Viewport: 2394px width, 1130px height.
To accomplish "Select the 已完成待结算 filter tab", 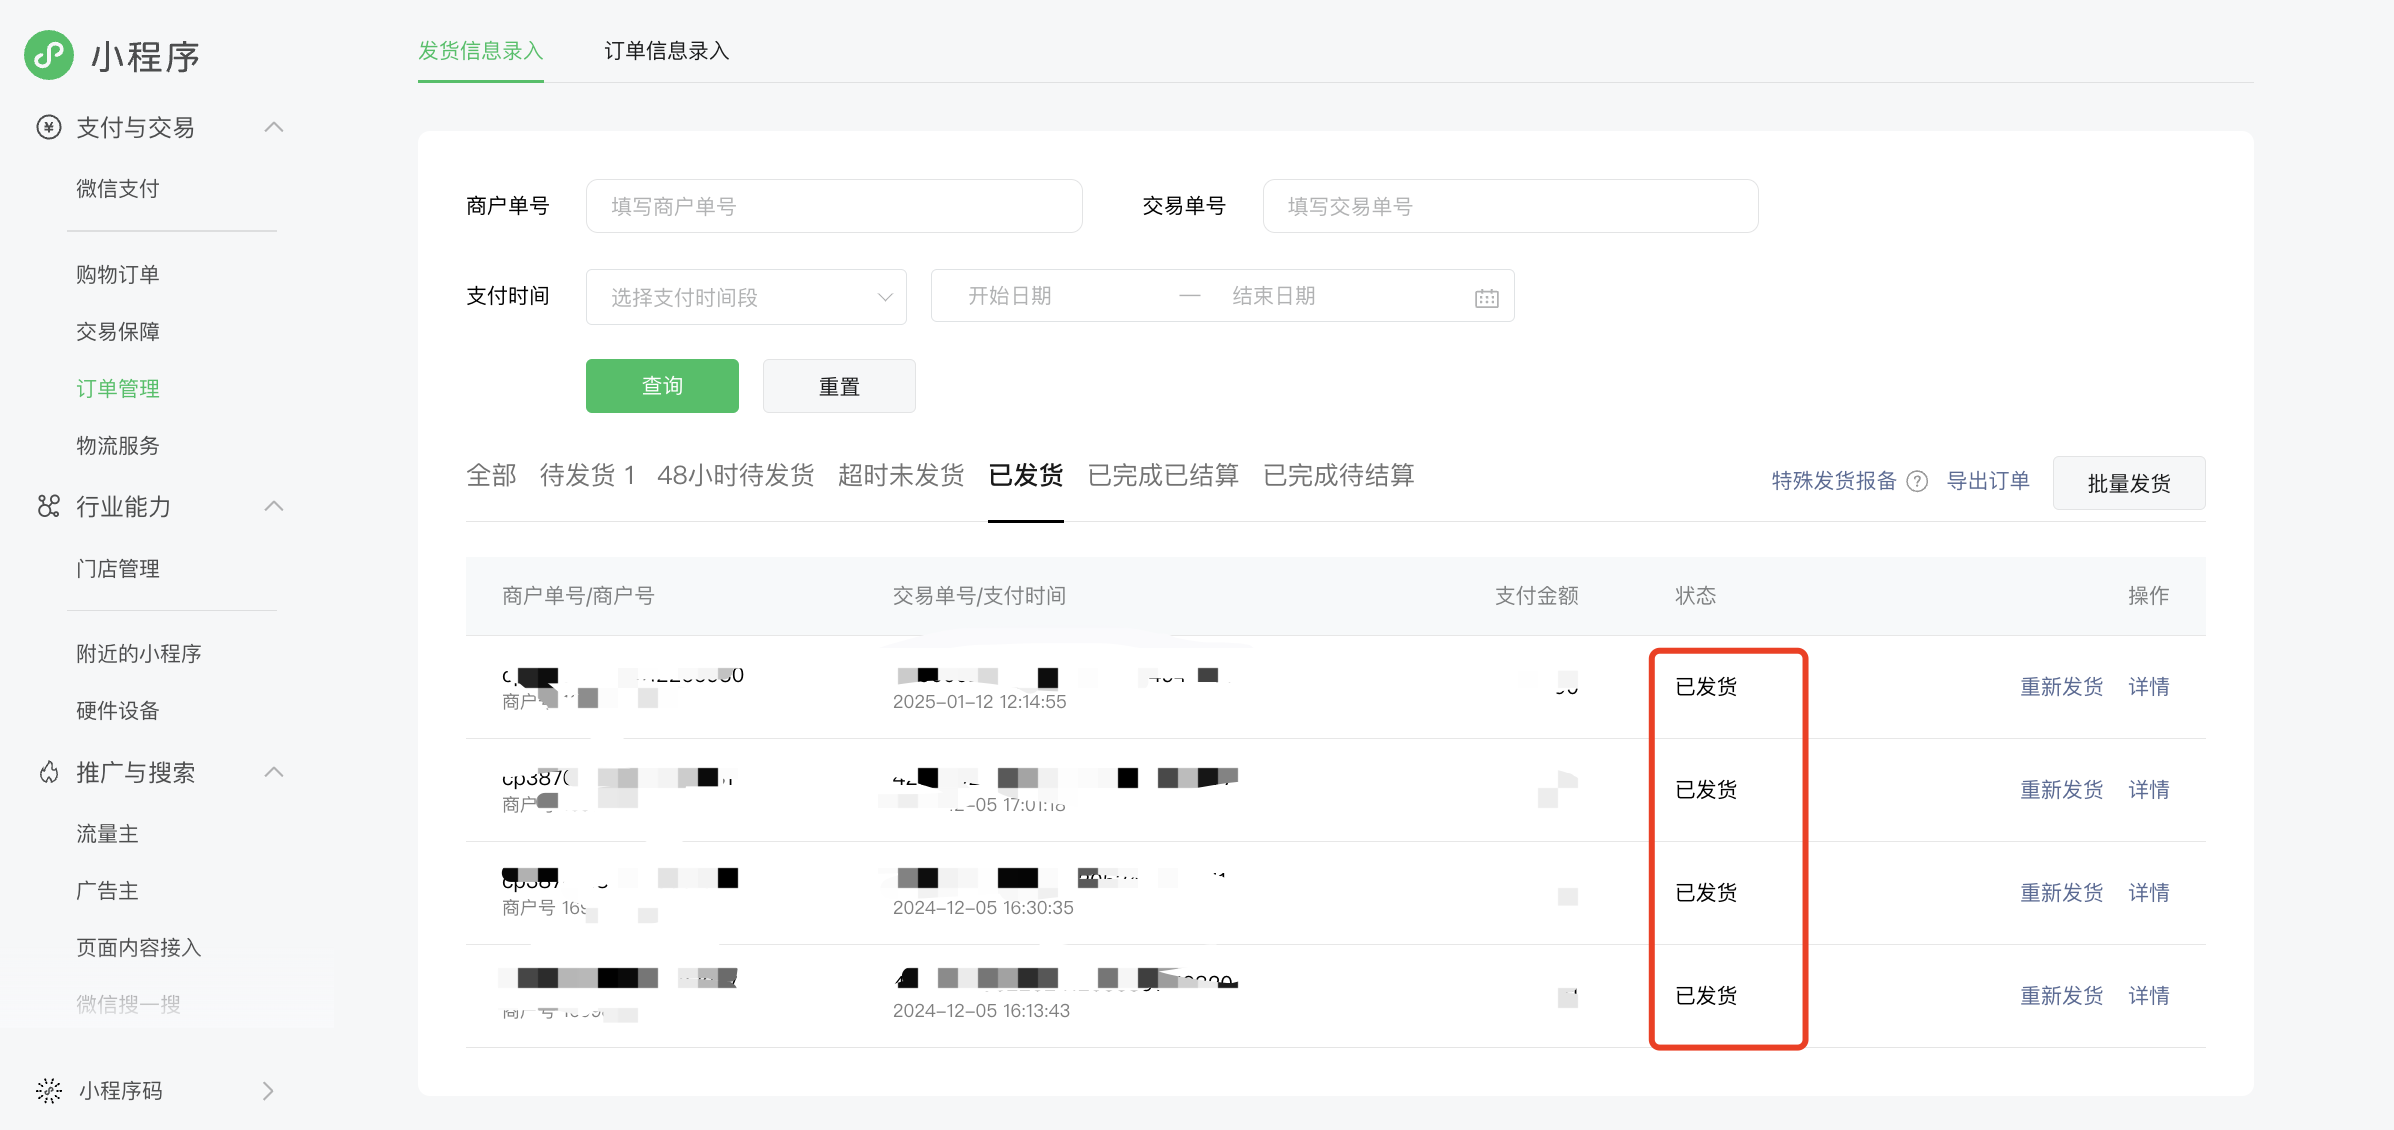I will click(x=1338, y=475).
